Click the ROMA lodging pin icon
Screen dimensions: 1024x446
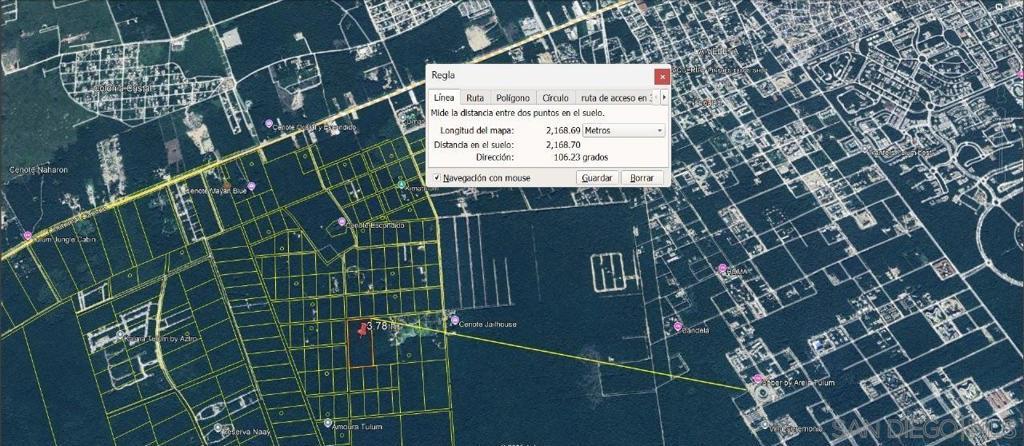click(x=722, y=268)
